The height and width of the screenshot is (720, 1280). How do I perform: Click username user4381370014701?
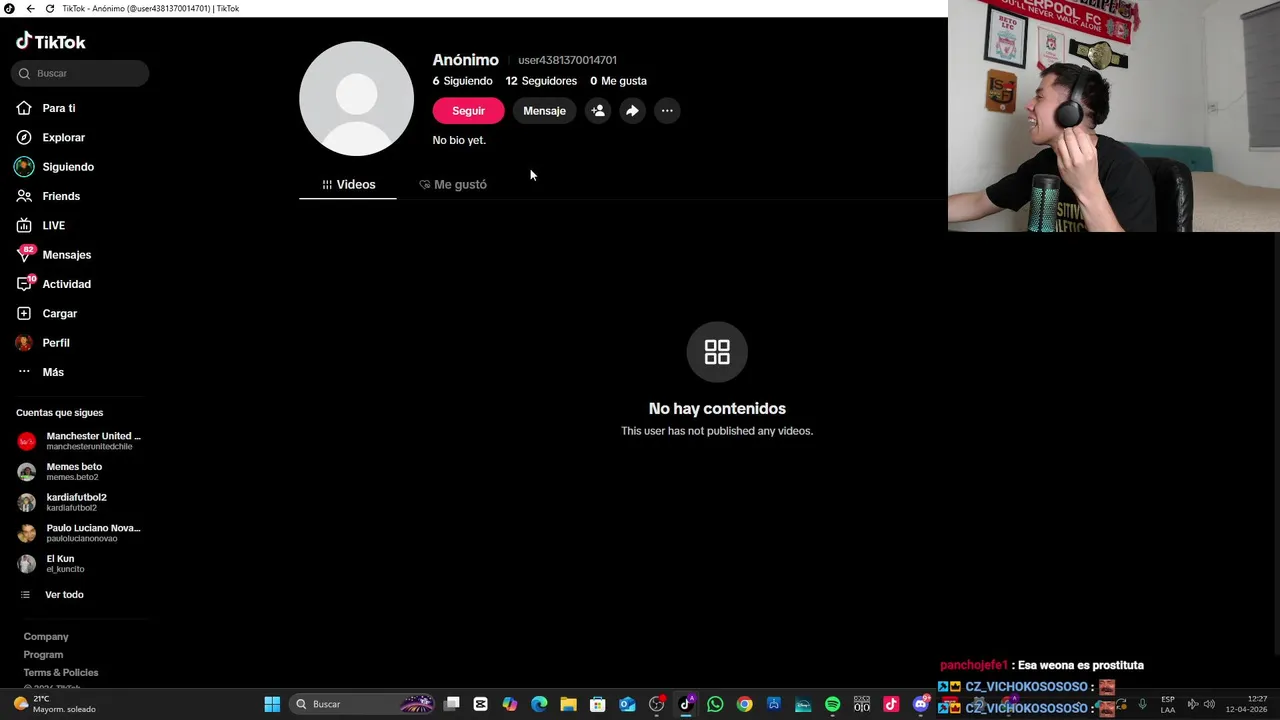567,60
